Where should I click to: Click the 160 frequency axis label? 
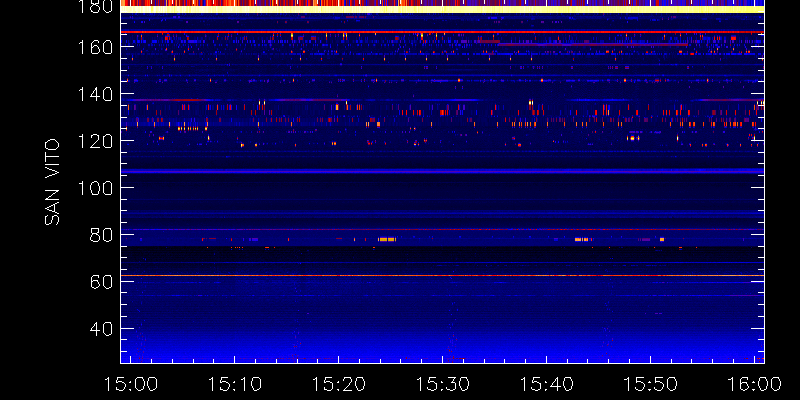(94, 47)
